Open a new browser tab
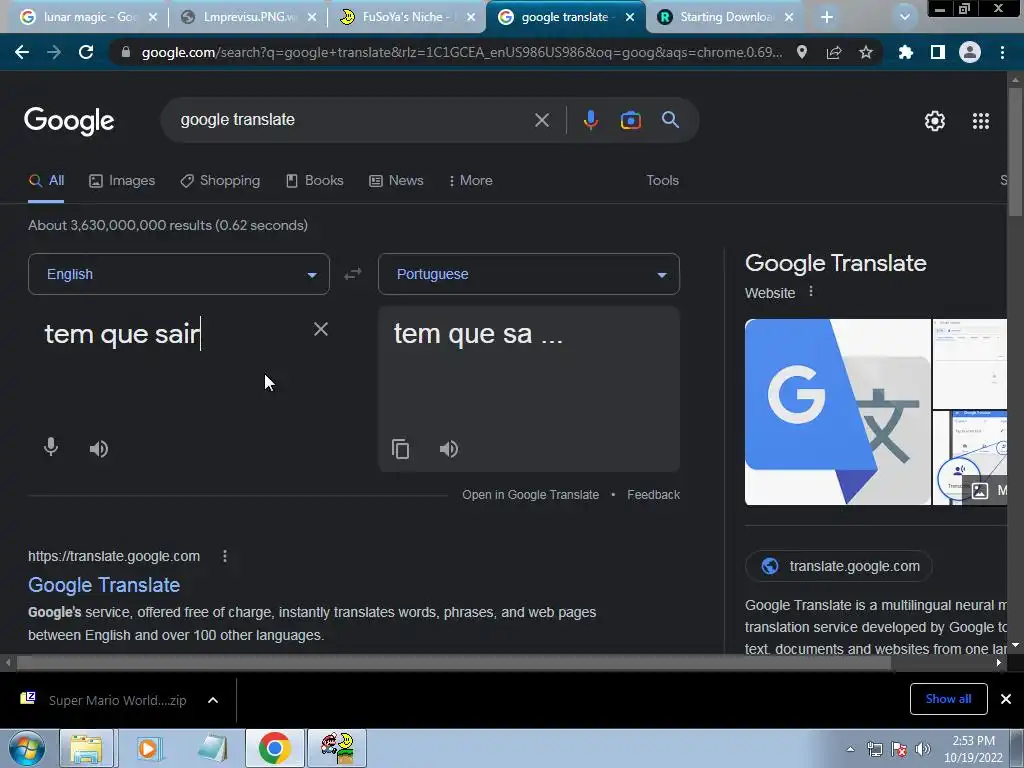1024x768 pixels. click(827, 17)
